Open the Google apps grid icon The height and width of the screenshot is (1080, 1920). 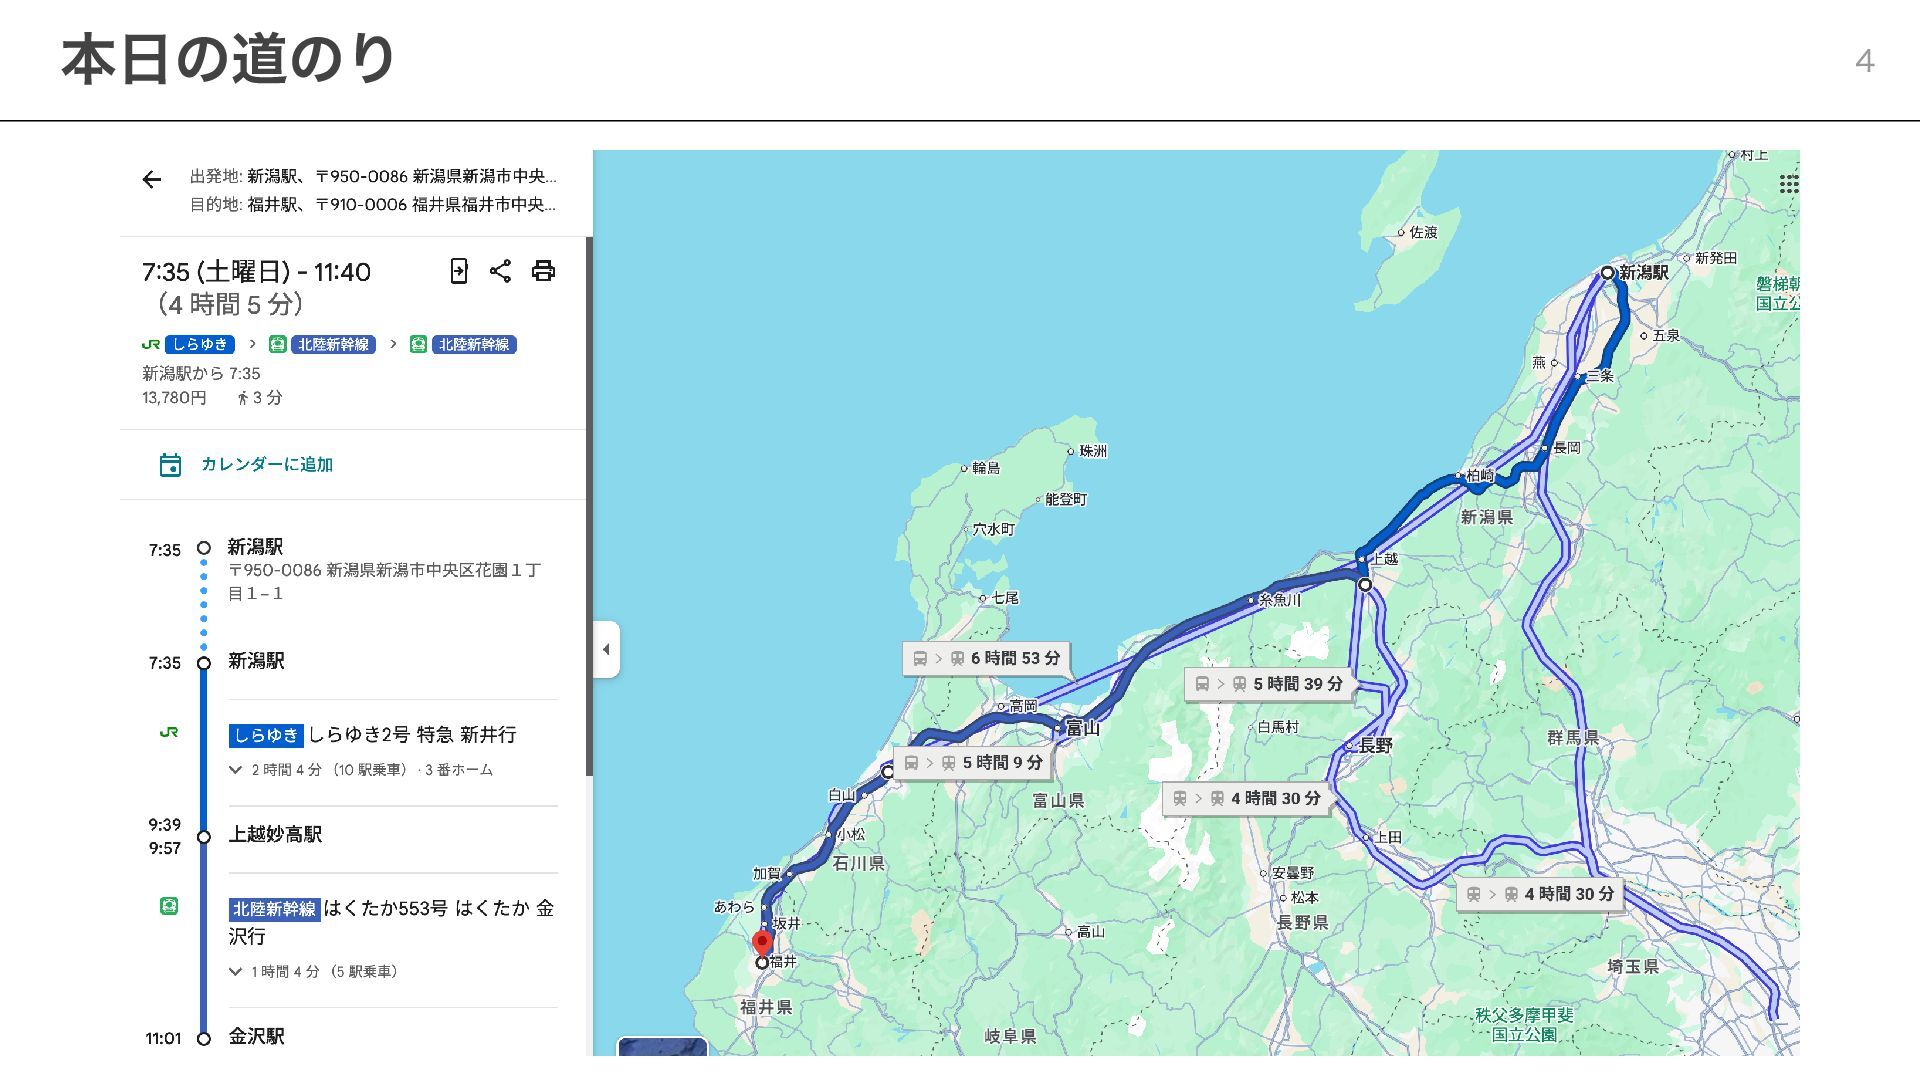1788,184
